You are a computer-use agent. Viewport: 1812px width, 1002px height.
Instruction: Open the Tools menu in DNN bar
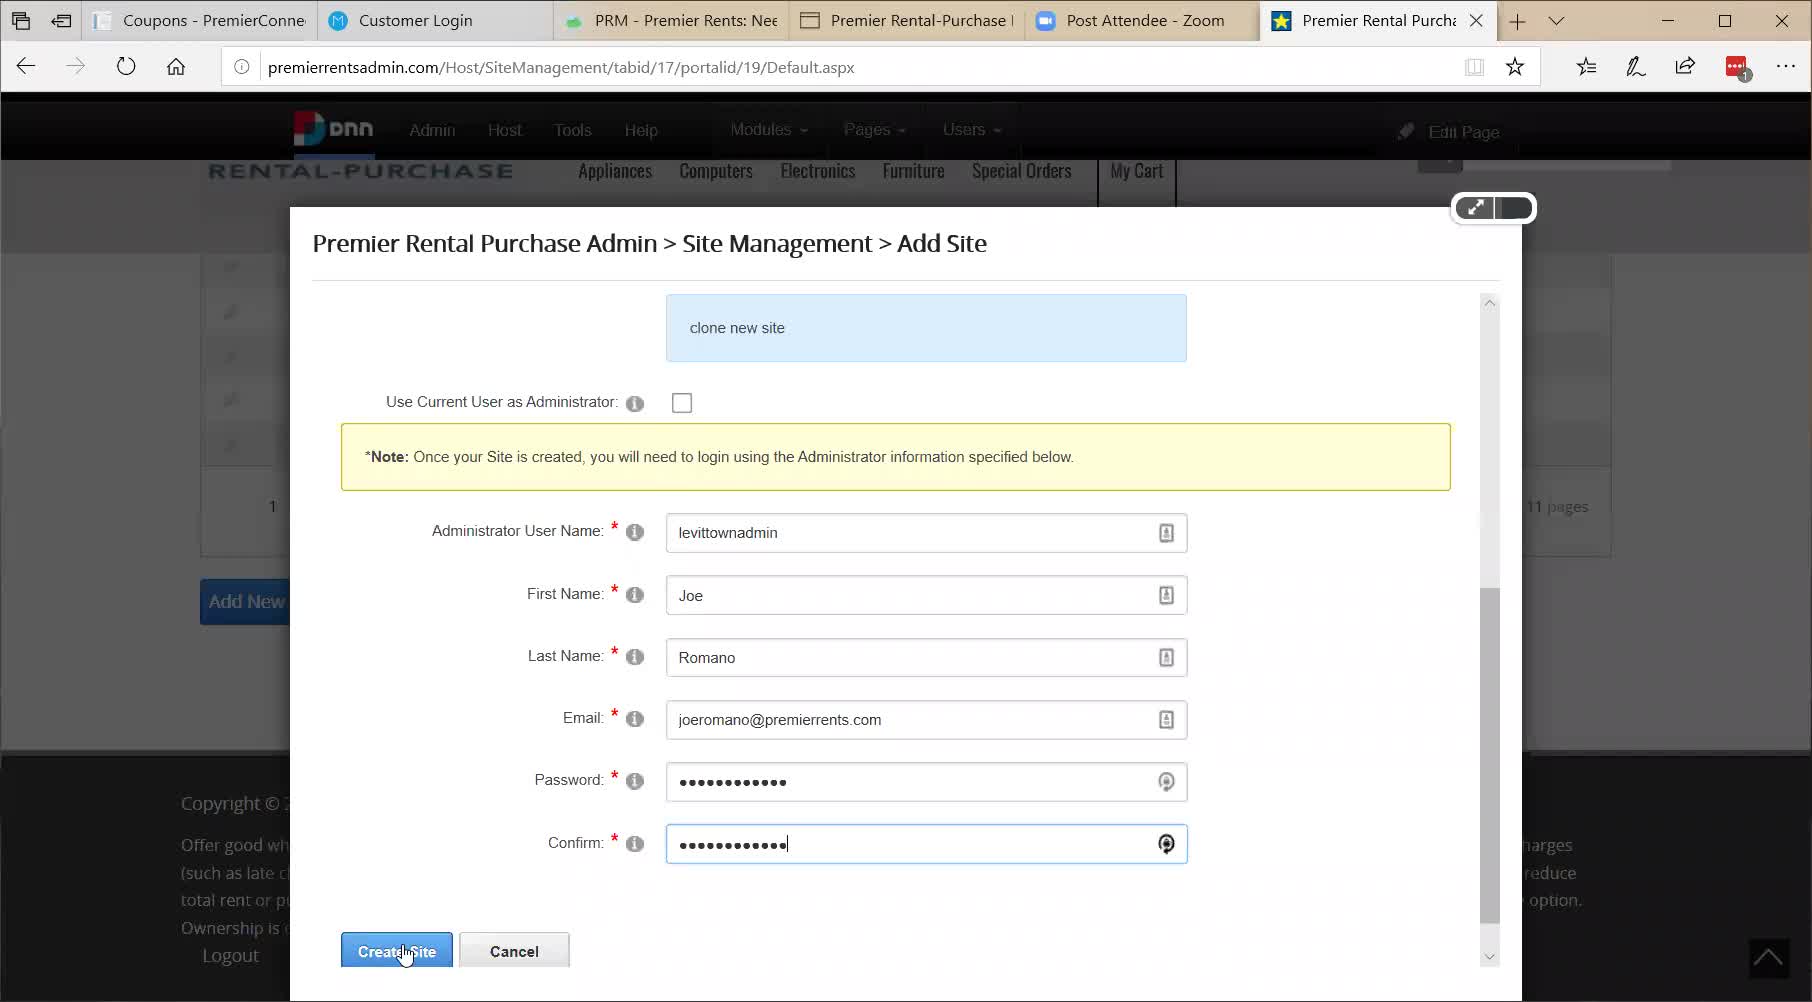(572, 130)
